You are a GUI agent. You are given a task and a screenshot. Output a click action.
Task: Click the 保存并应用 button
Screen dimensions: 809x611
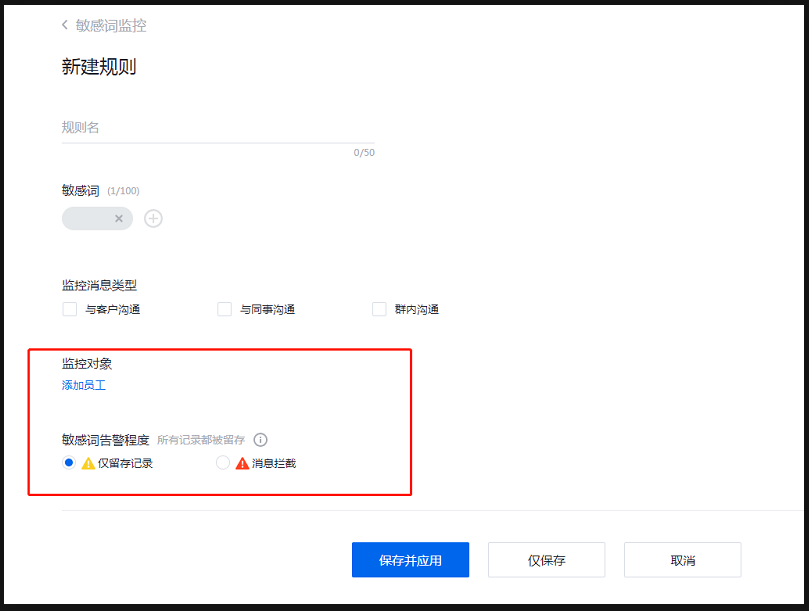pyautogui.click(x=411, y=560)
